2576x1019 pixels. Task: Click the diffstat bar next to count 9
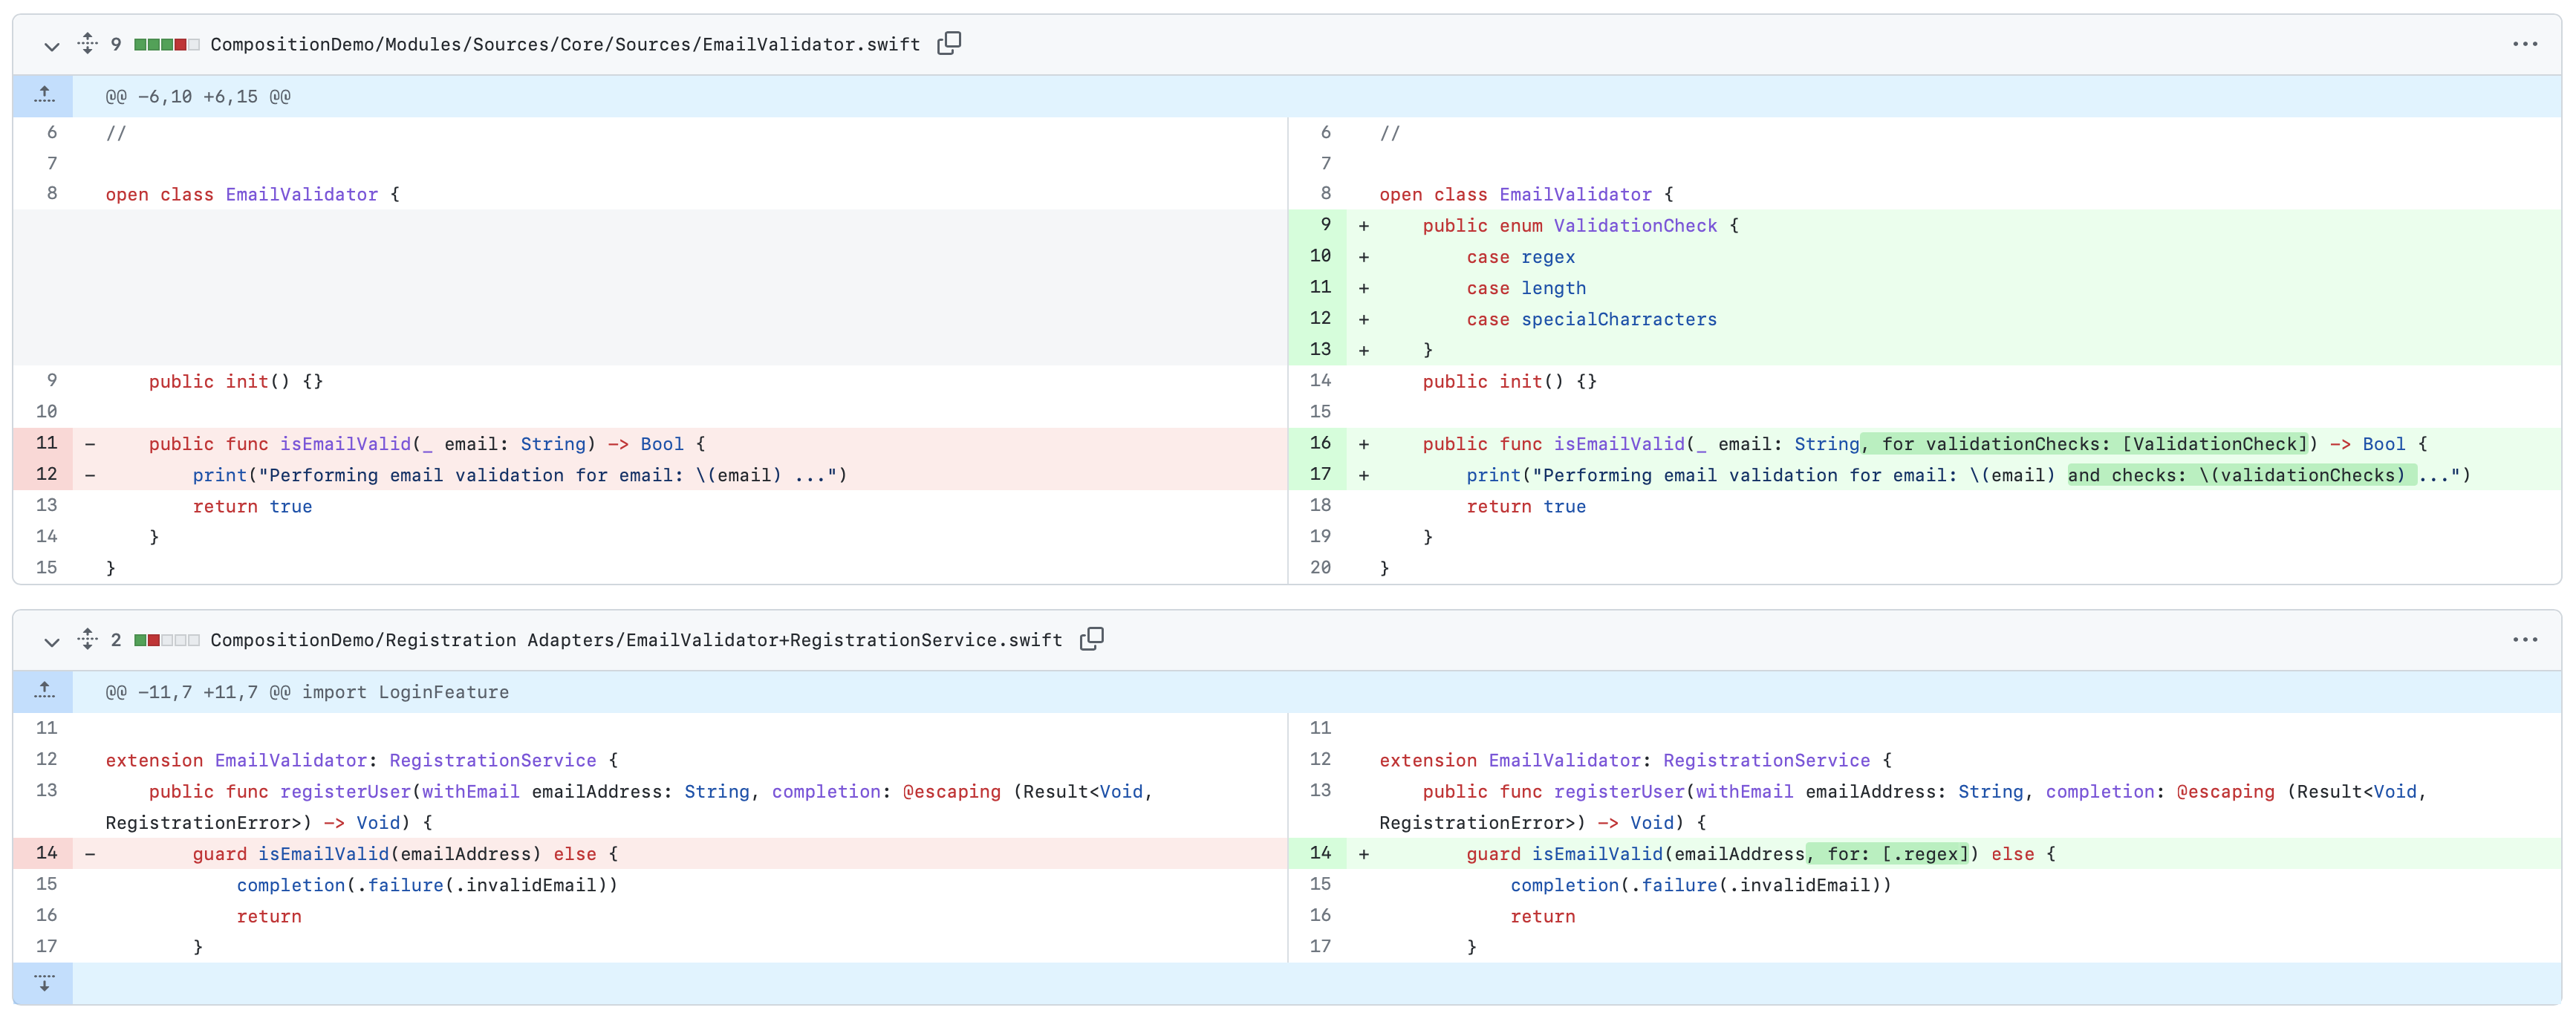point(167,45)
